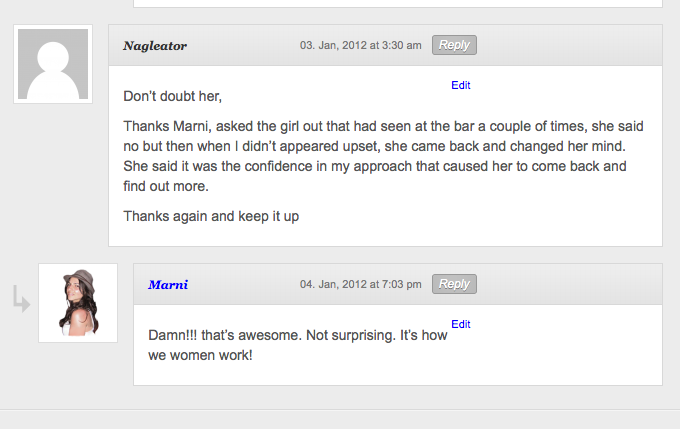Click the gray footer strip below the comments

click(x=340, y=419)
